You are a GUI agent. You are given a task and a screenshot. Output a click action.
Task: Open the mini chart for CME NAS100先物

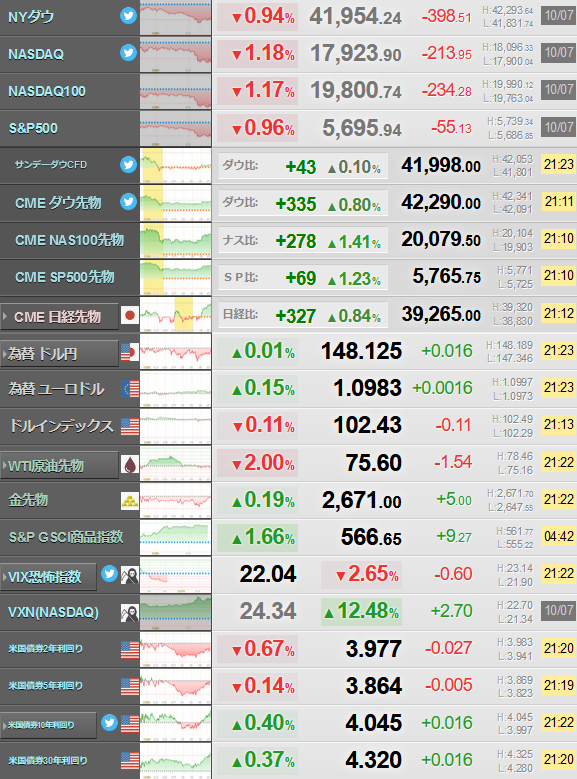tap(175, 240)
